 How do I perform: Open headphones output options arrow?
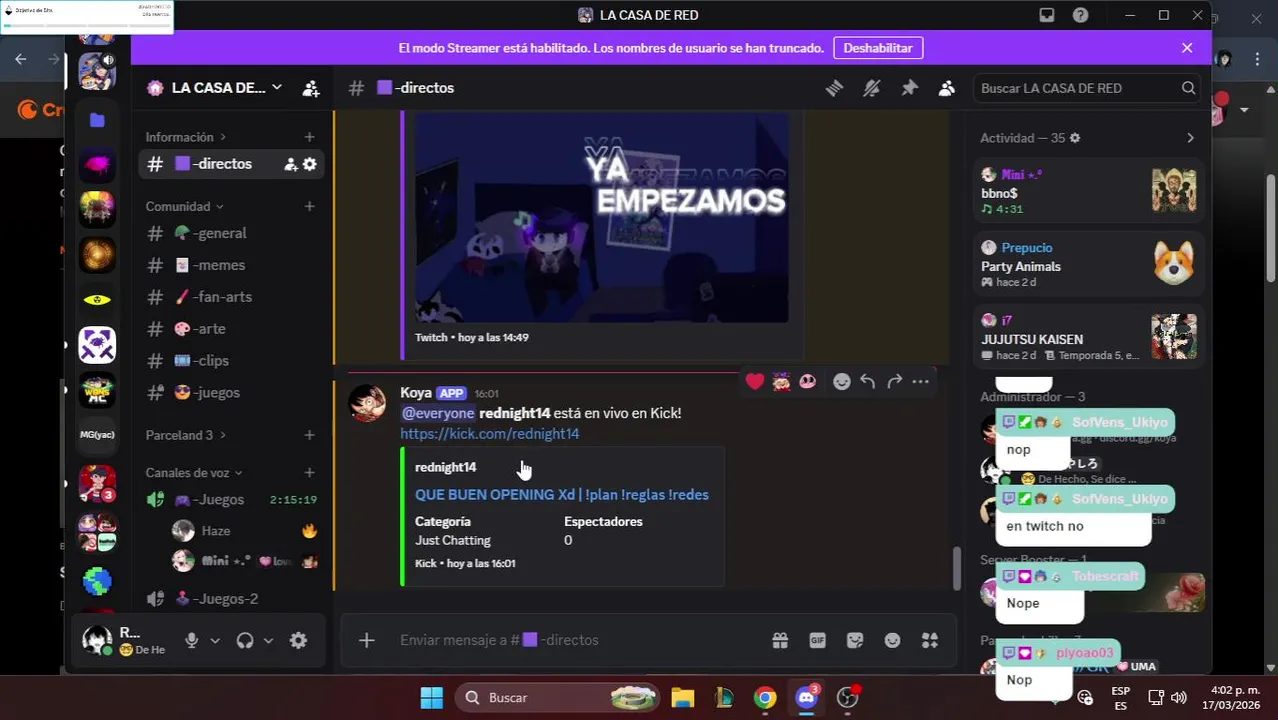tap(268, 641)
